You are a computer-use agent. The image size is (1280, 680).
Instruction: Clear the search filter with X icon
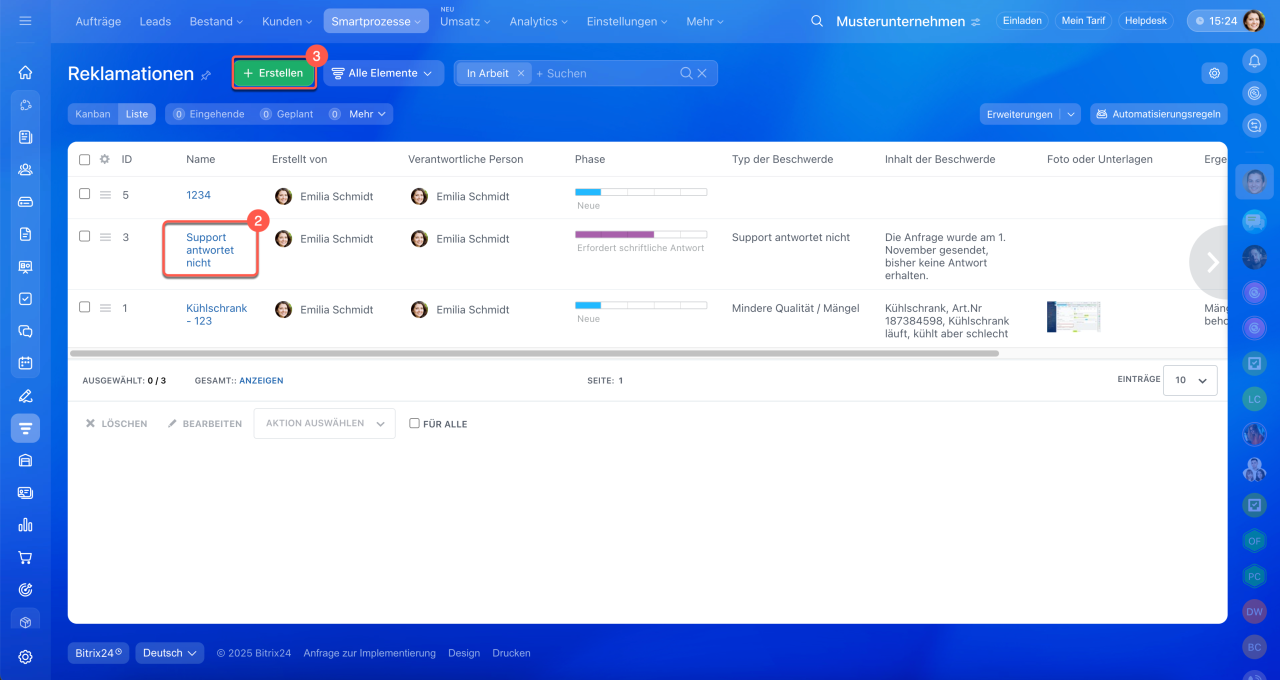click(x=702, y=73)
